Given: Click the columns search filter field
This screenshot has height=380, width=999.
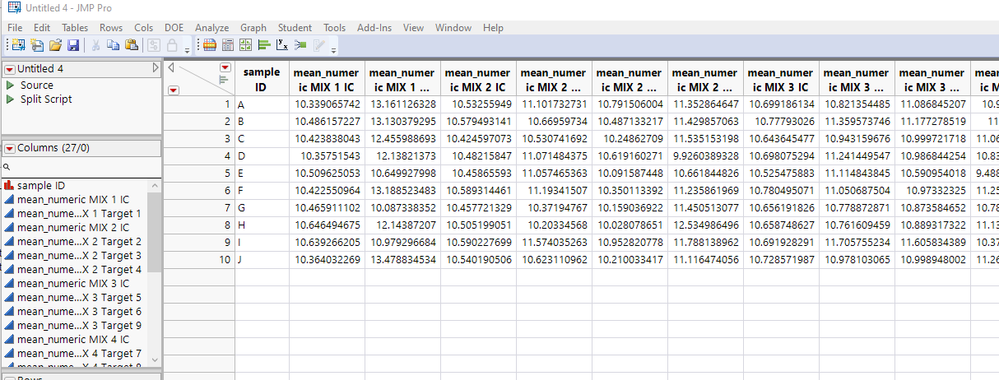Looking at the screenshot, I should (x=82, y=167).
